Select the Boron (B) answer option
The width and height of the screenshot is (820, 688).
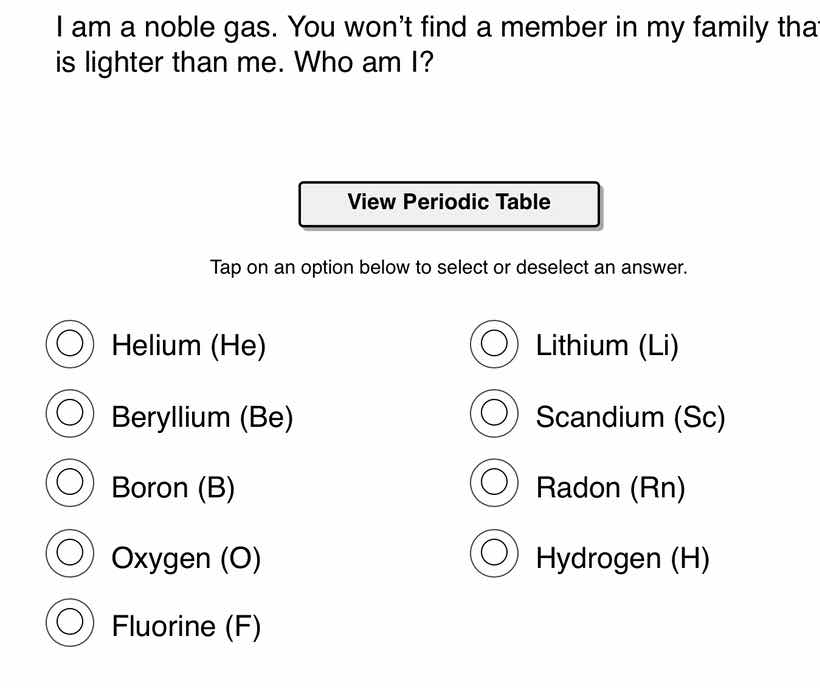tap(70, 486)
